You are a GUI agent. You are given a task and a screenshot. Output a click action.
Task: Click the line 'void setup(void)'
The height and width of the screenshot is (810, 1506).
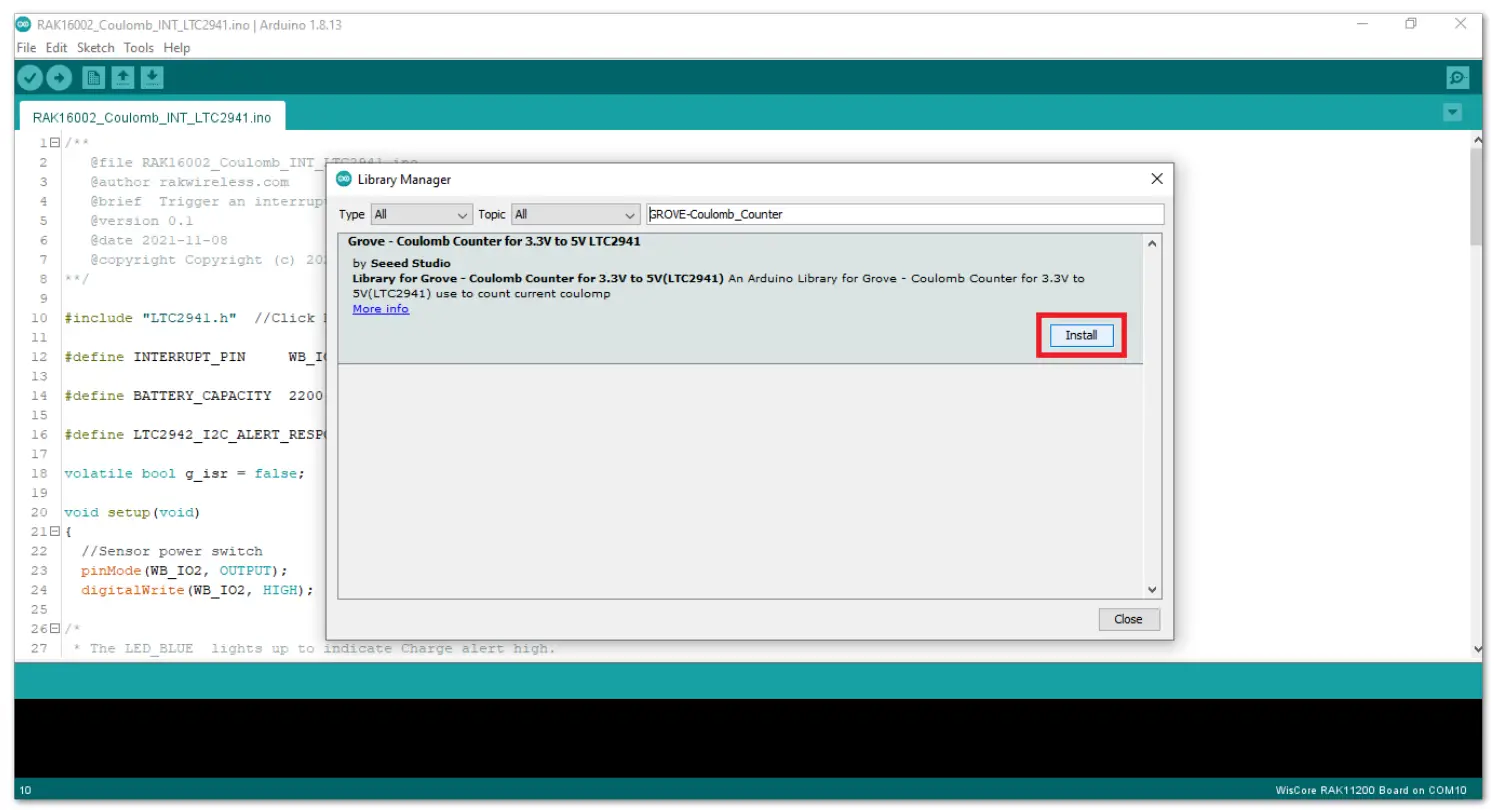[x=133, y=513]
